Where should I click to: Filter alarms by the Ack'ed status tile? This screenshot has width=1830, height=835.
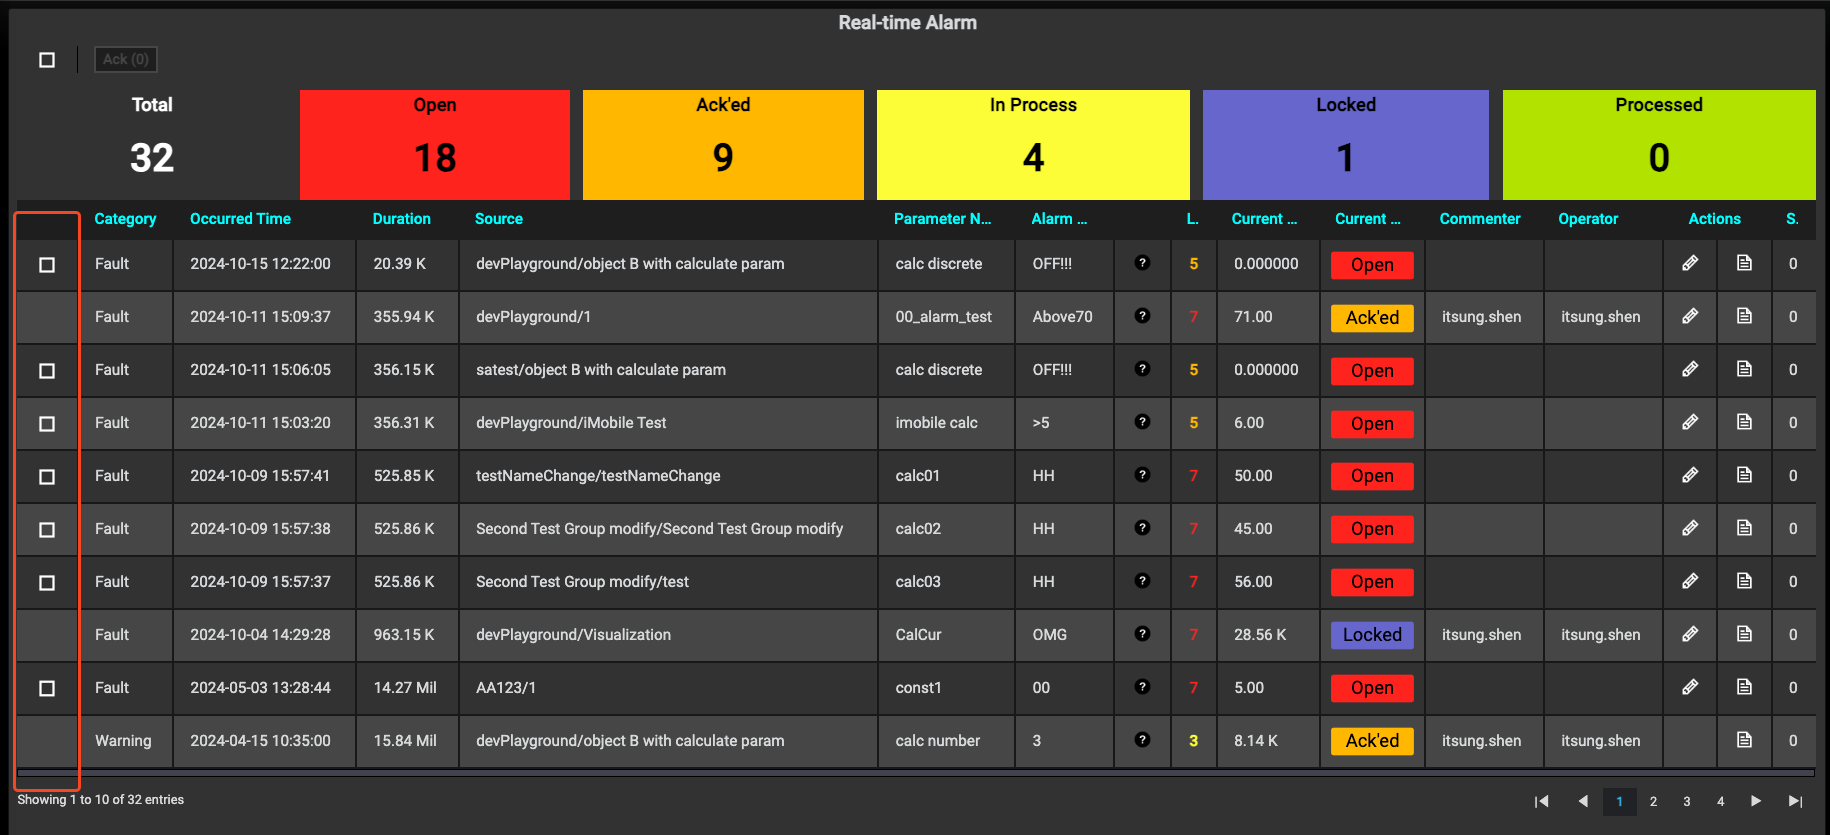(722, 145)
